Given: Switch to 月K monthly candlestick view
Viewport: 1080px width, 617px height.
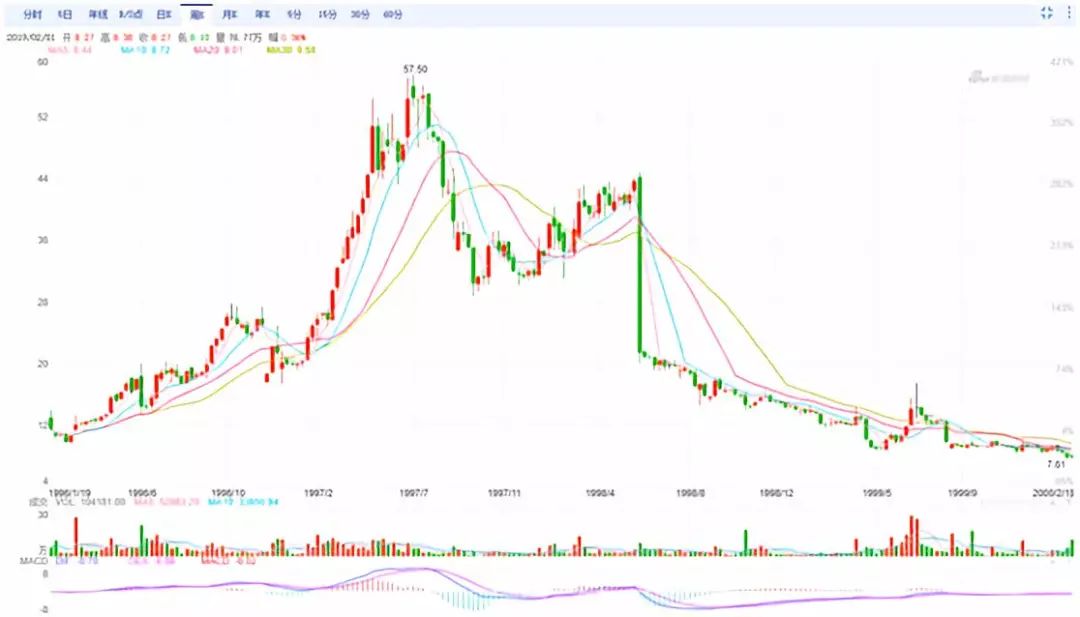Looking at the screenshot, I should [229, 15].
